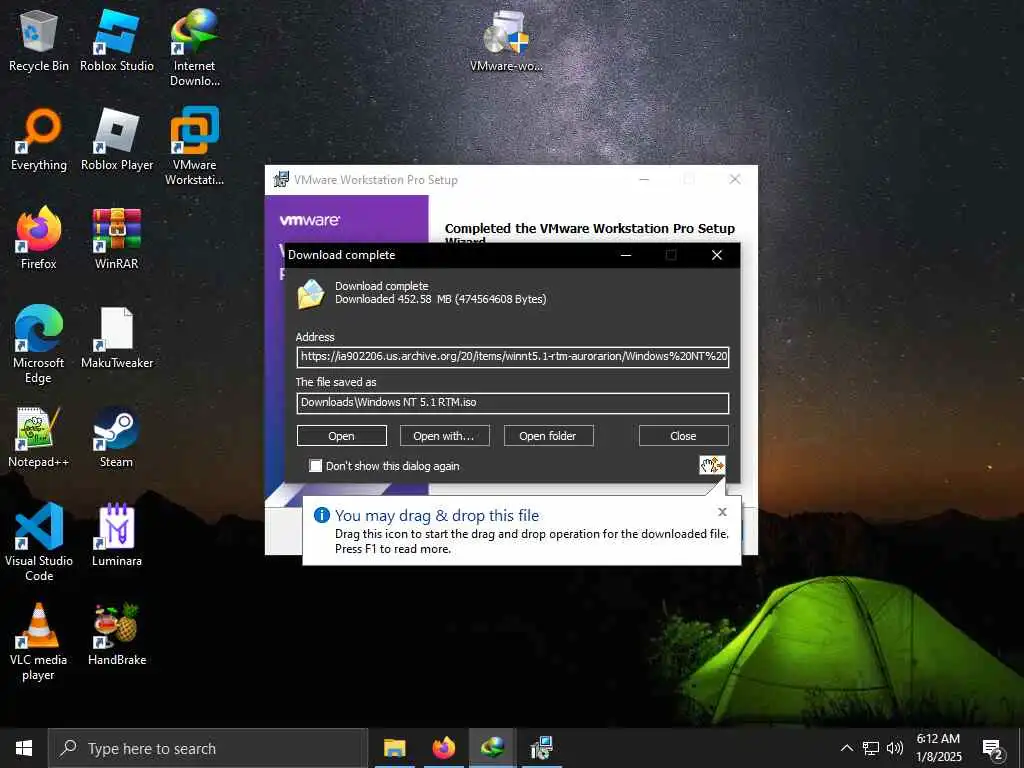
Task: Click the Address URL field
Action: click(513, 357)
